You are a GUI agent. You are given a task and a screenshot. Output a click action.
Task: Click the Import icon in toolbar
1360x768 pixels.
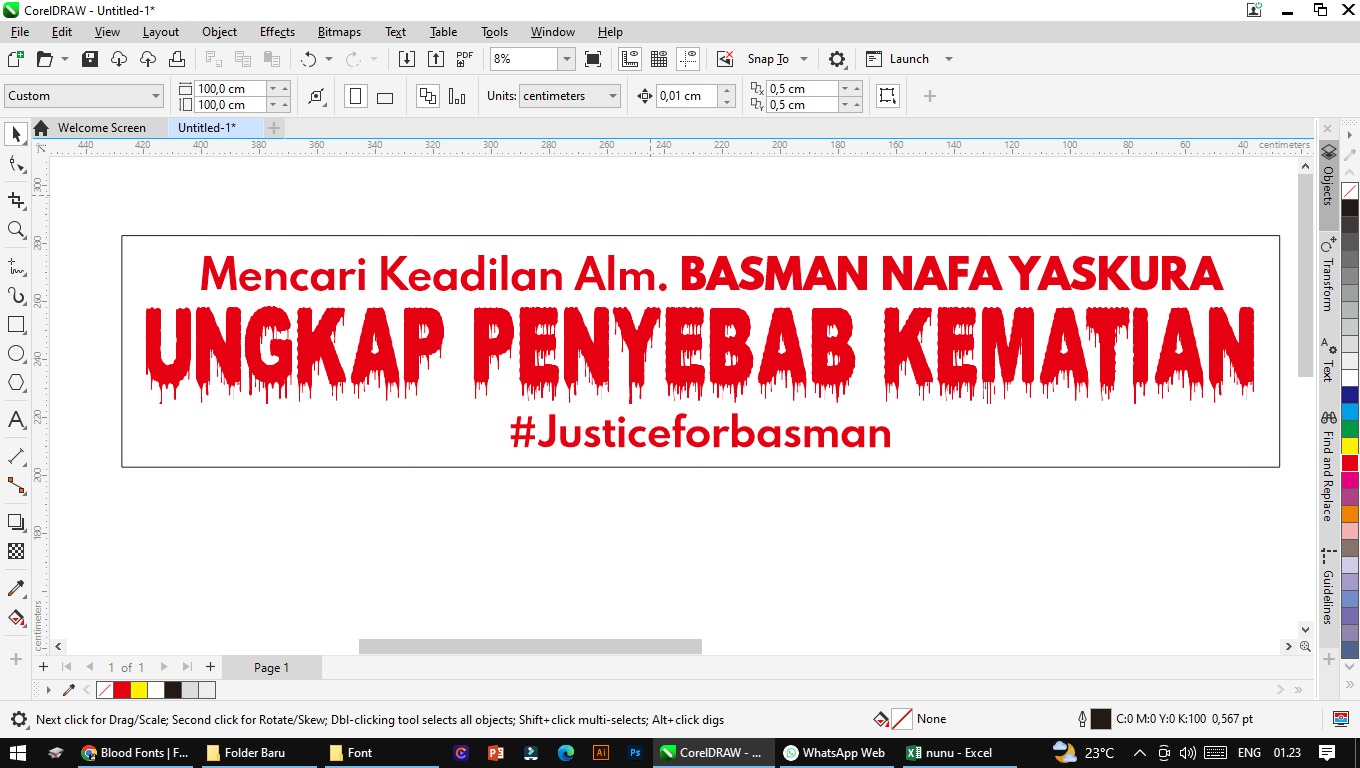tap(407, 59)
